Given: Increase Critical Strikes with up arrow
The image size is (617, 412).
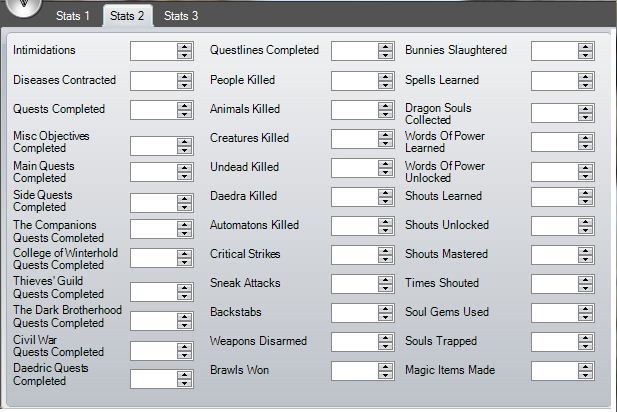Looking at the screenshot, I should (x=385, y=250).
